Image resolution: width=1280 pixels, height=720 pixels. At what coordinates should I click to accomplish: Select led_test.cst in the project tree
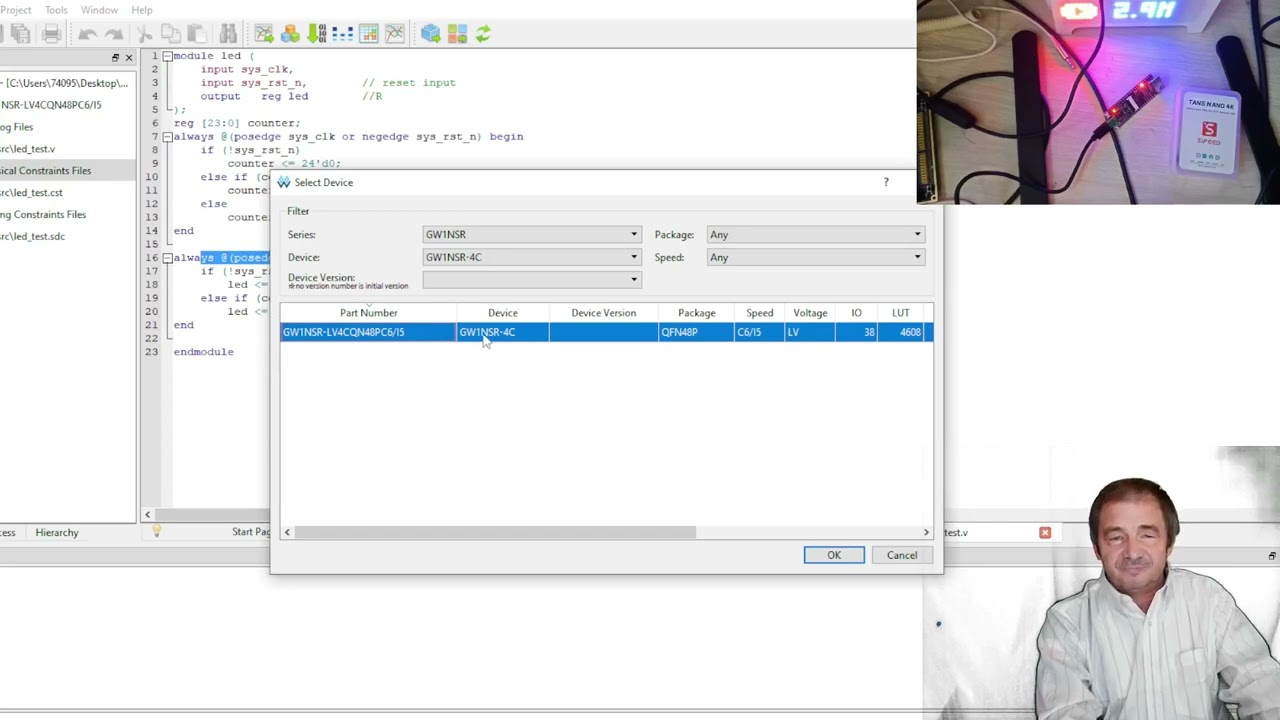click(31, 193)
